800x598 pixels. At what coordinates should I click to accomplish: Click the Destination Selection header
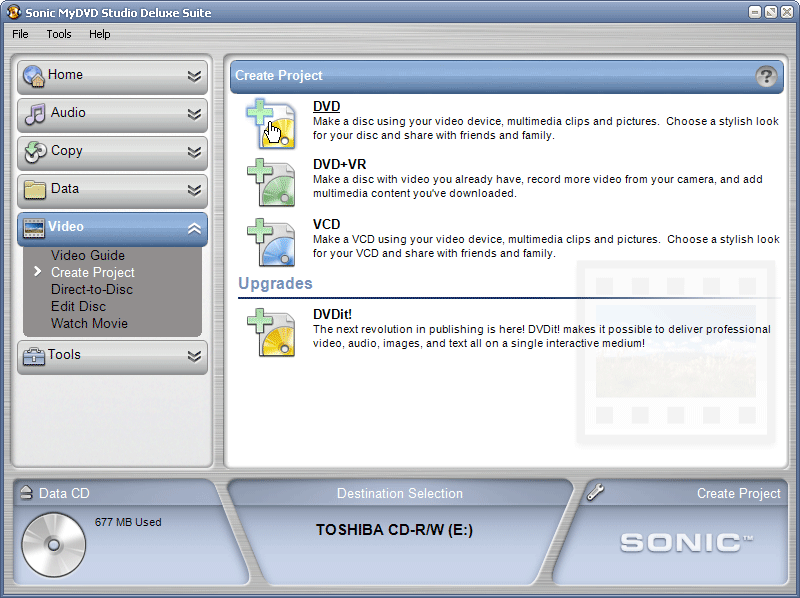pyautogui.click(x=400, y=493)
